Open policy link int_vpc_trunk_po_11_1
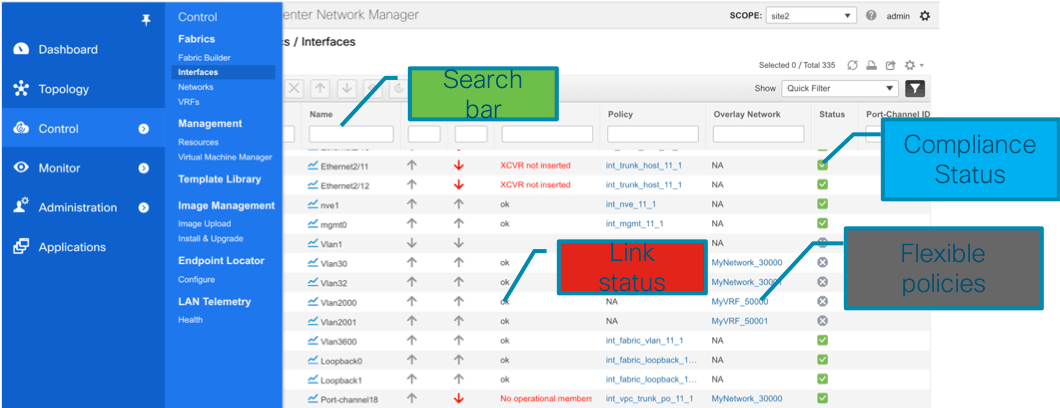This screenshot has width=1060, height=408. [x=649, y=399]
